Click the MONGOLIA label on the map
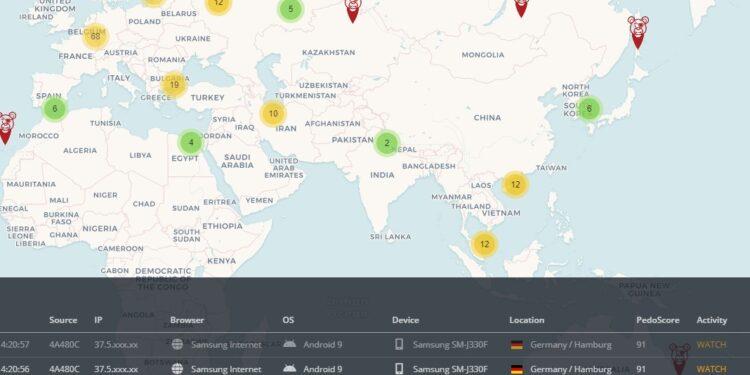Viewport: 750px width, 375px height. [483, 55]
